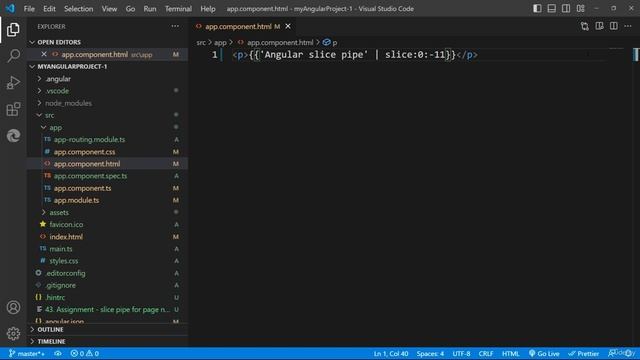
Task: Change CRLF end of line sequence
Action: coord(486,353)
